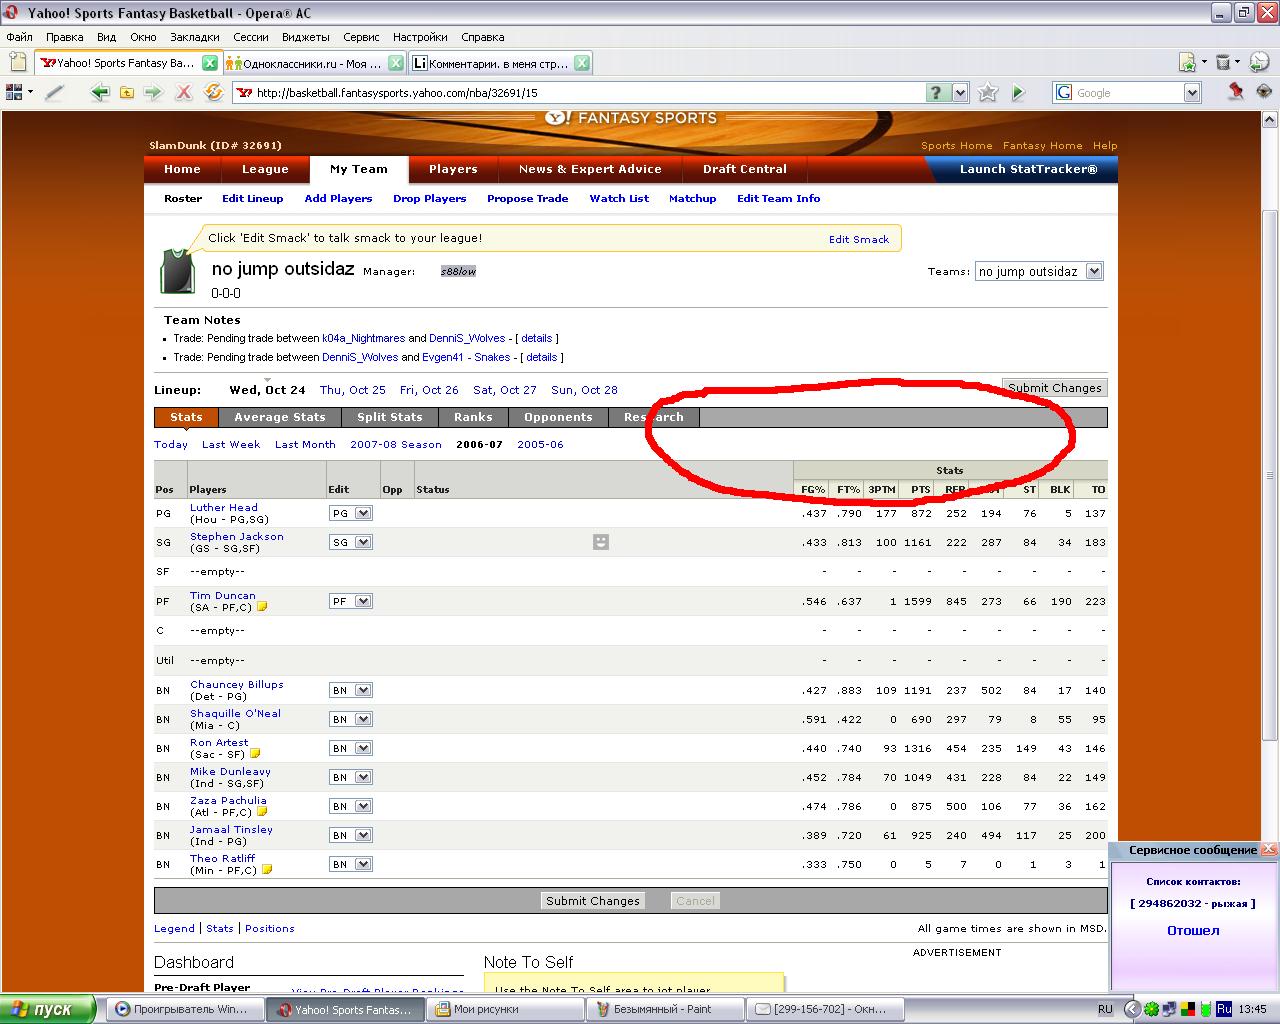Close the Сервисное сообщение popup
Viewport: 1280px width, 1024px height.
(x=1269, y=849)
